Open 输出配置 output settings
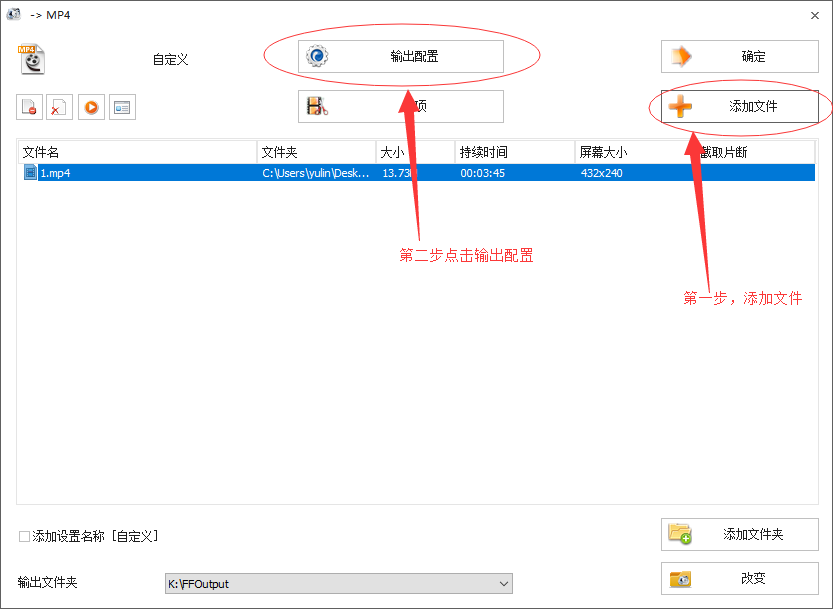Image resolution: width=833 pixels, height=609 pixels. pyautogui.click(x=400, y=56)
